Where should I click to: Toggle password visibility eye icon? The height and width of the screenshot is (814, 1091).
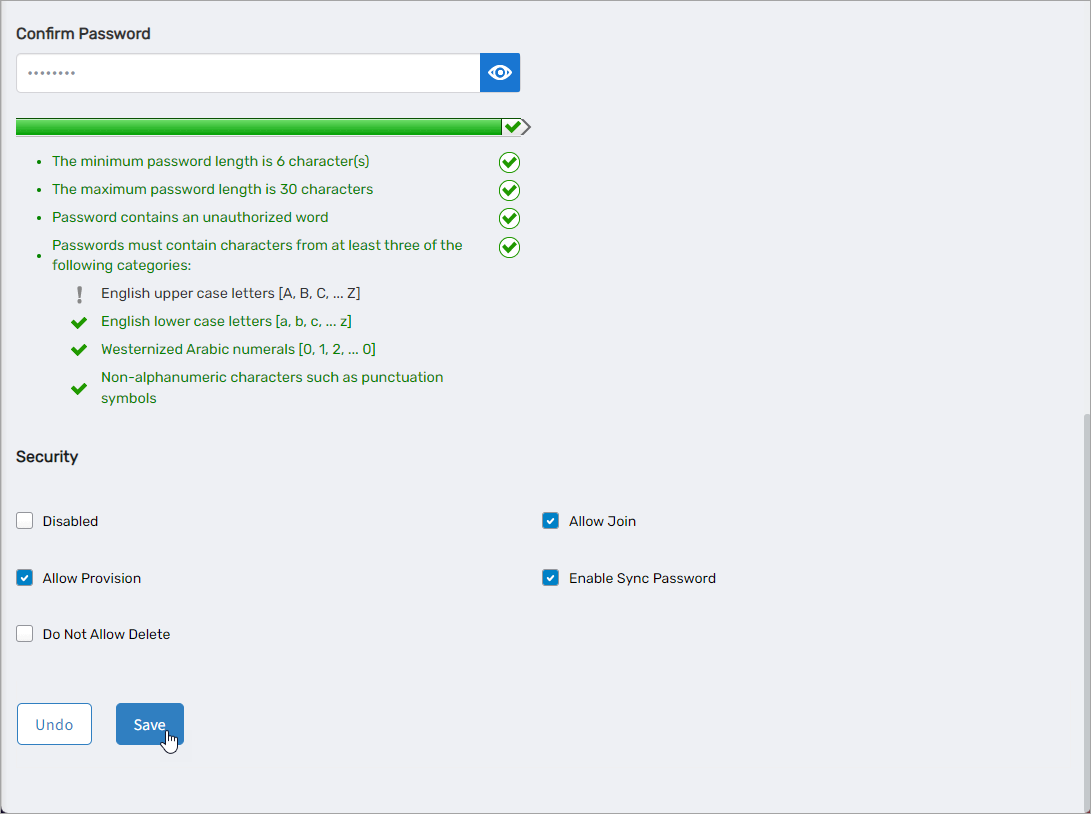[x=500, y=73]
